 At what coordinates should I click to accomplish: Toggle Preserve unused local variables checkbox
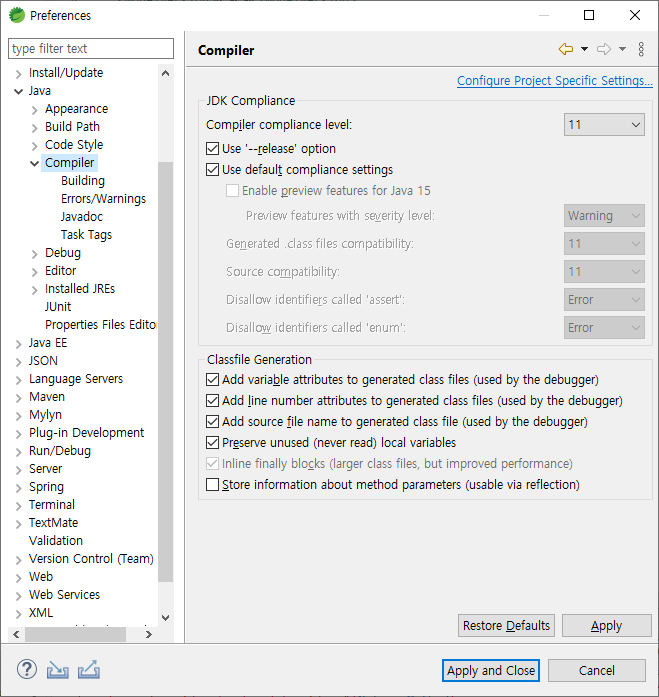[x=212, y=442]
